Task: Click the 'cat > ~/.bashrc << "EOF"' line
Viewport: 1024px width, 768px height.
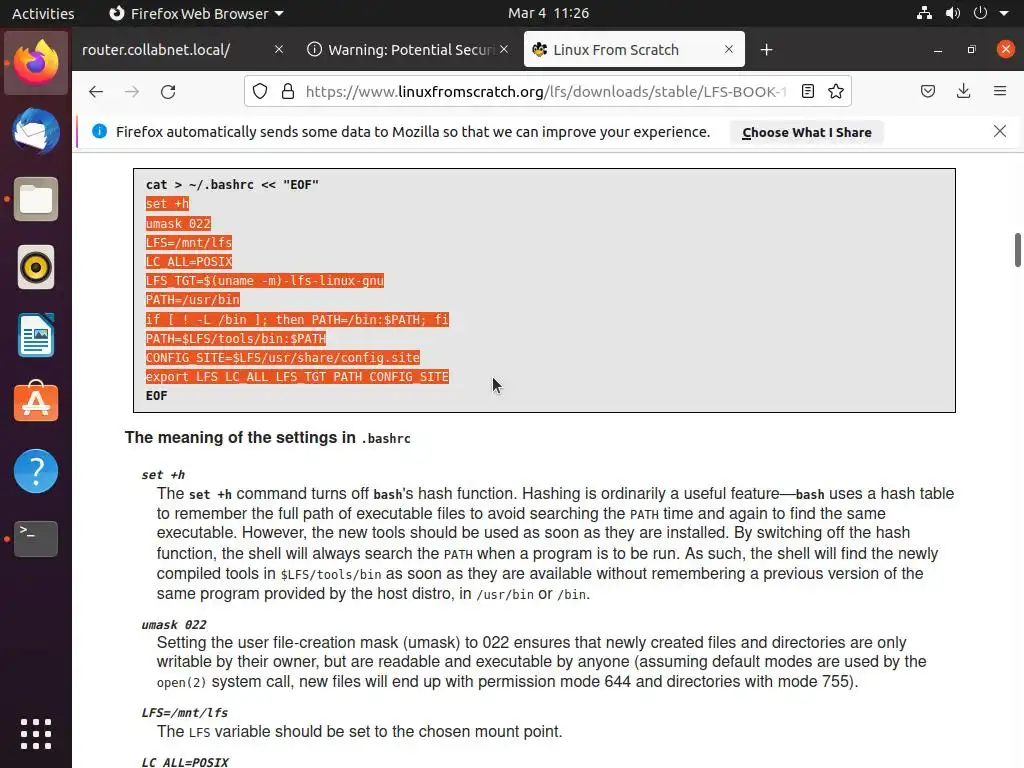Action: tap(232, 185)
